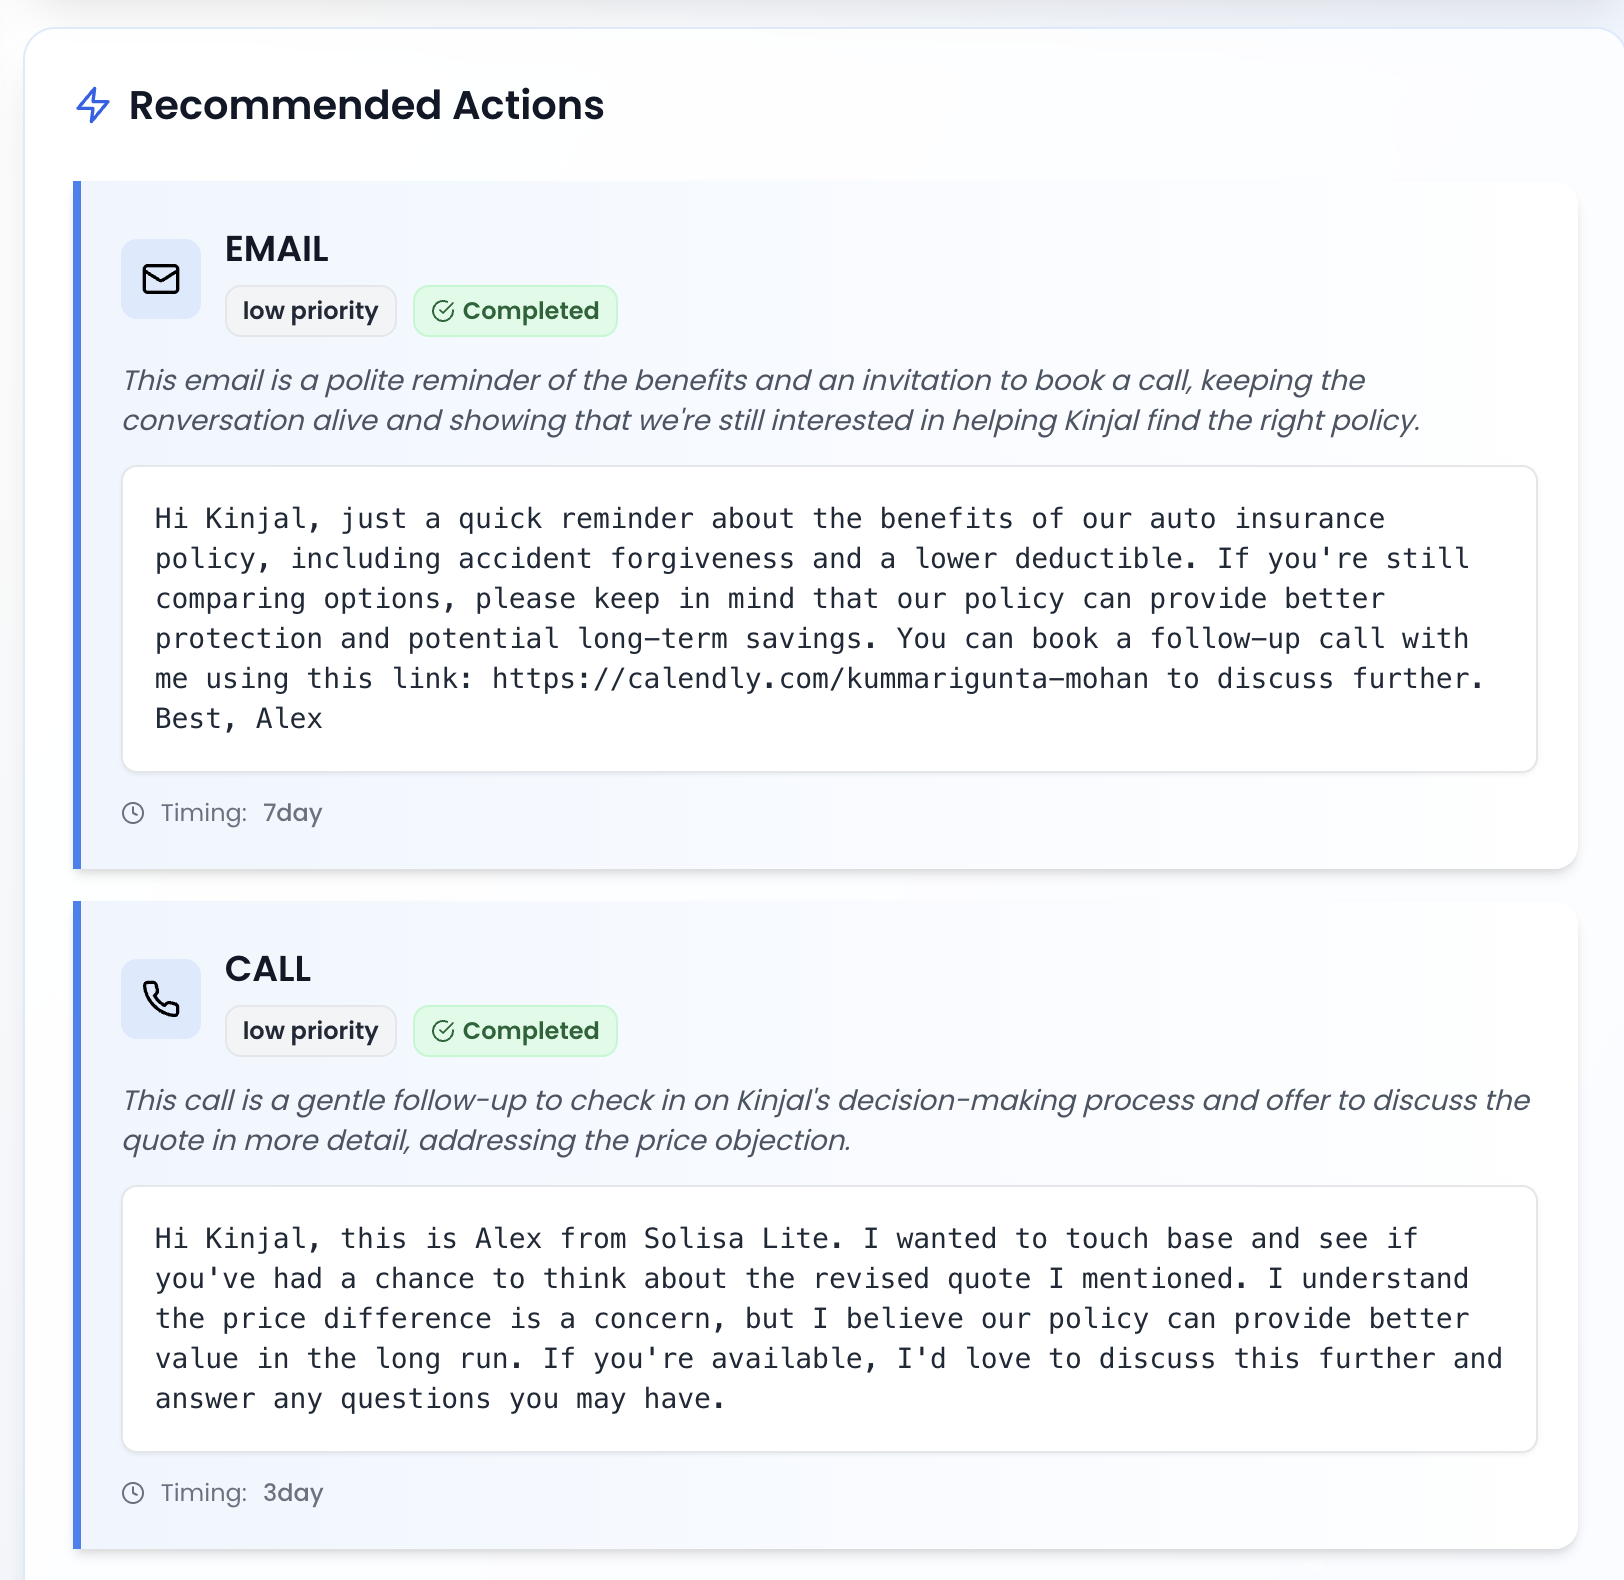The image size is (1624, 1580).
Task: Click the checkmark icon in EMAIL's Completed badge
Action: [443, 311]
